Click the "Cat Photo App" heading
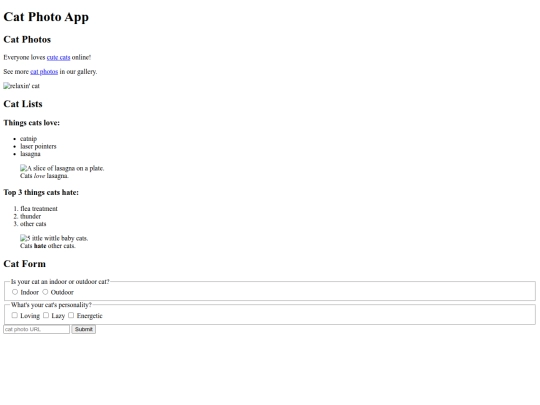Image resolution: width=540 pixels, height=405 pixels. tap(46, 17)
